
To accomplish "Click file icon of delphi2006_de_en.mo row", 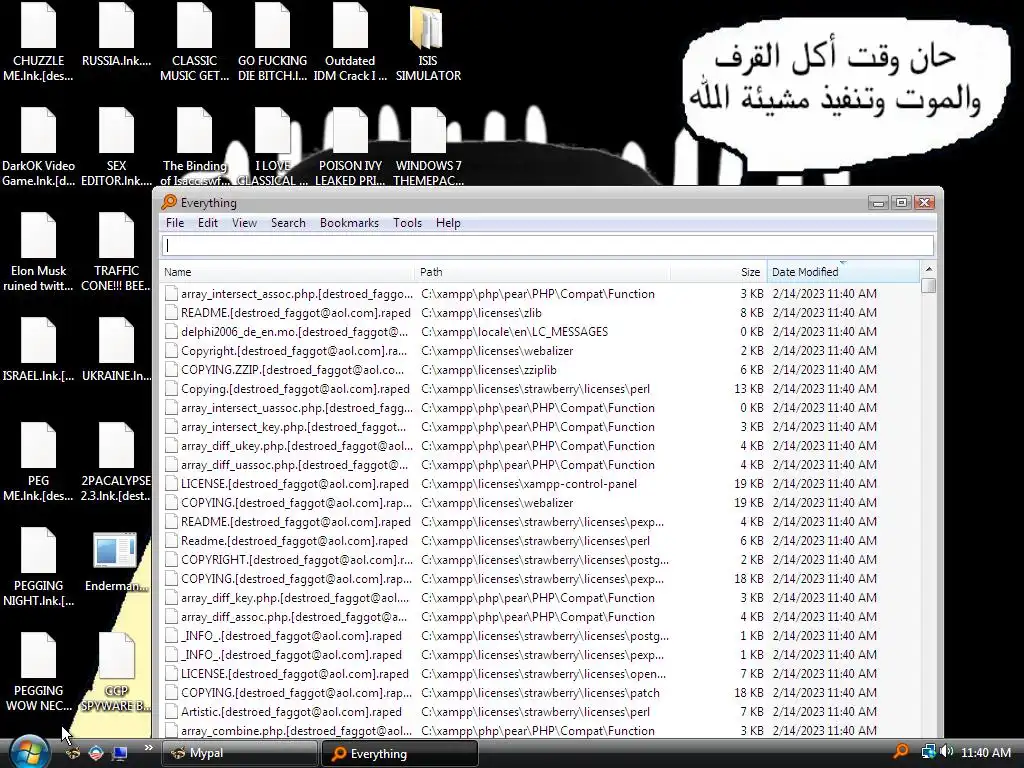I will point(171,332).
